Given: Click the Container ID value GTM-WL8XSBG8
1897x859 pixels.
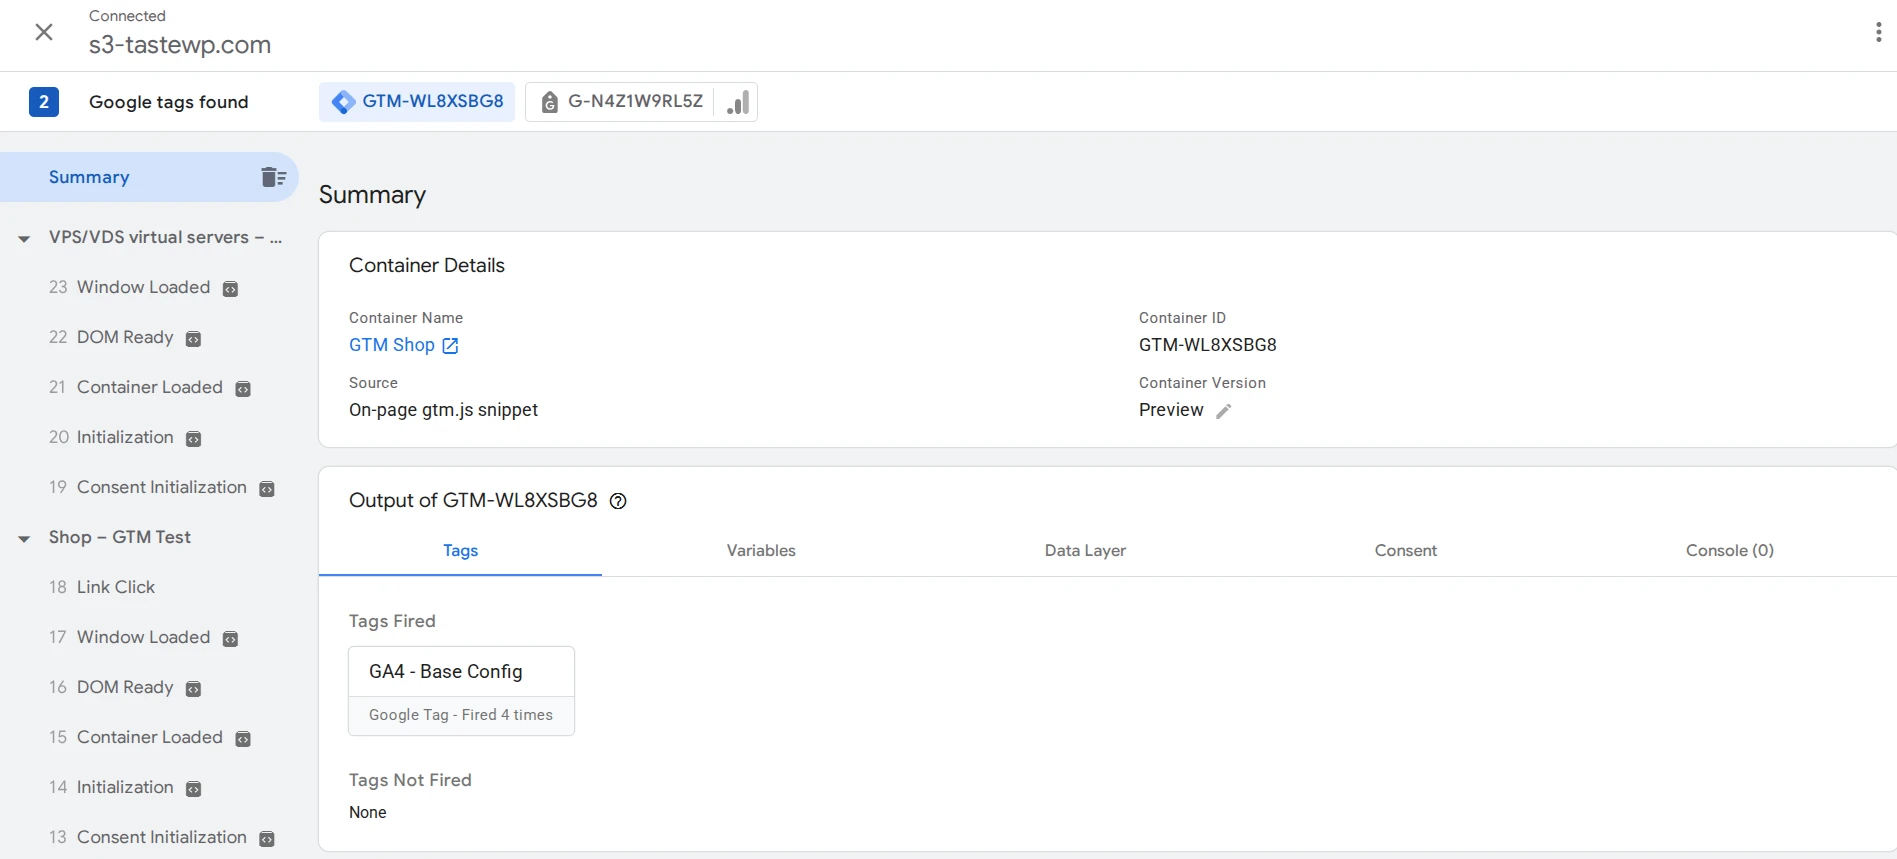Looking at the screenshot, I should [1208, 345].
